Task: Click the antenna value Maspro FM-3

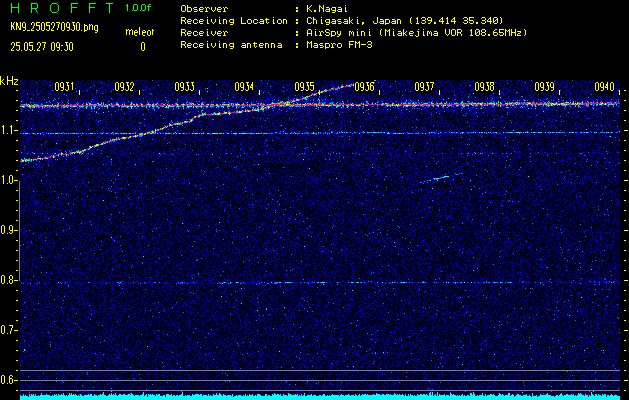Action: [x=339, y=45]
